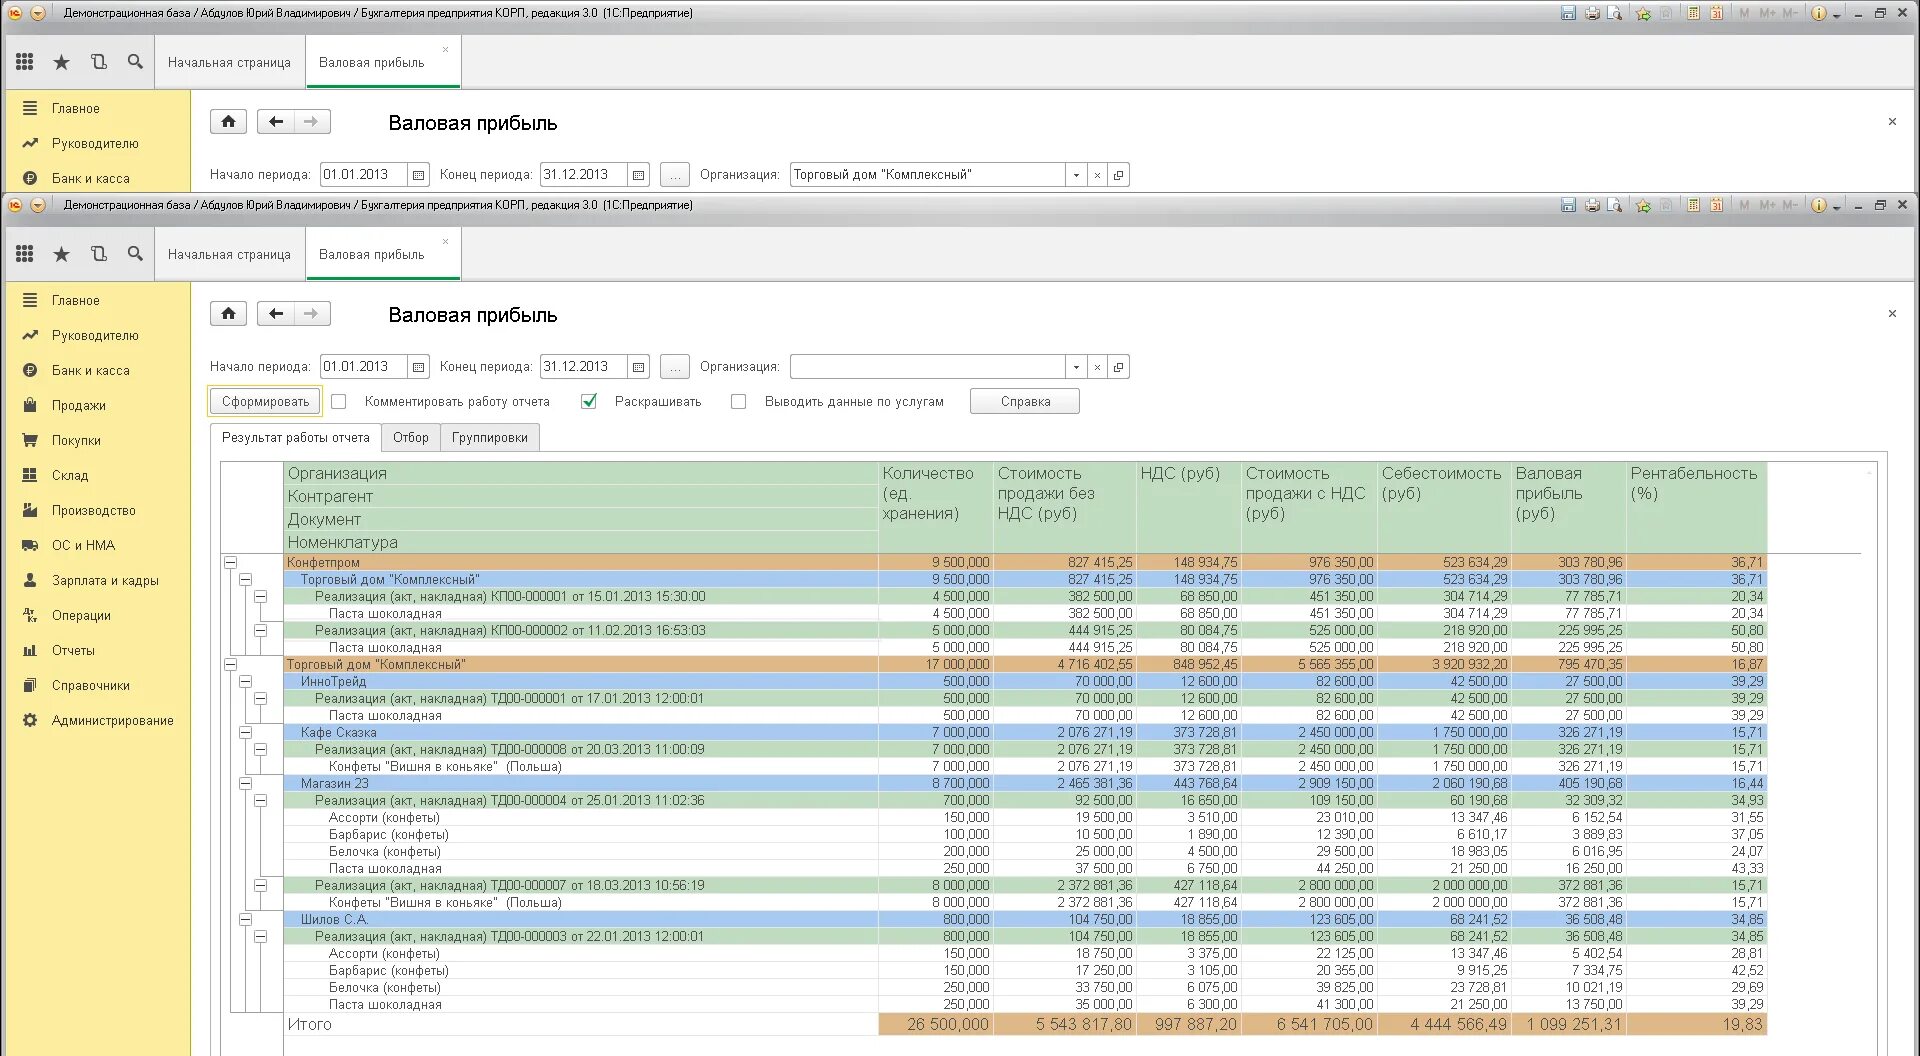1920x1056 pixels.
Task: Clear Organization field in back window
Action: tap(1097, 175)
